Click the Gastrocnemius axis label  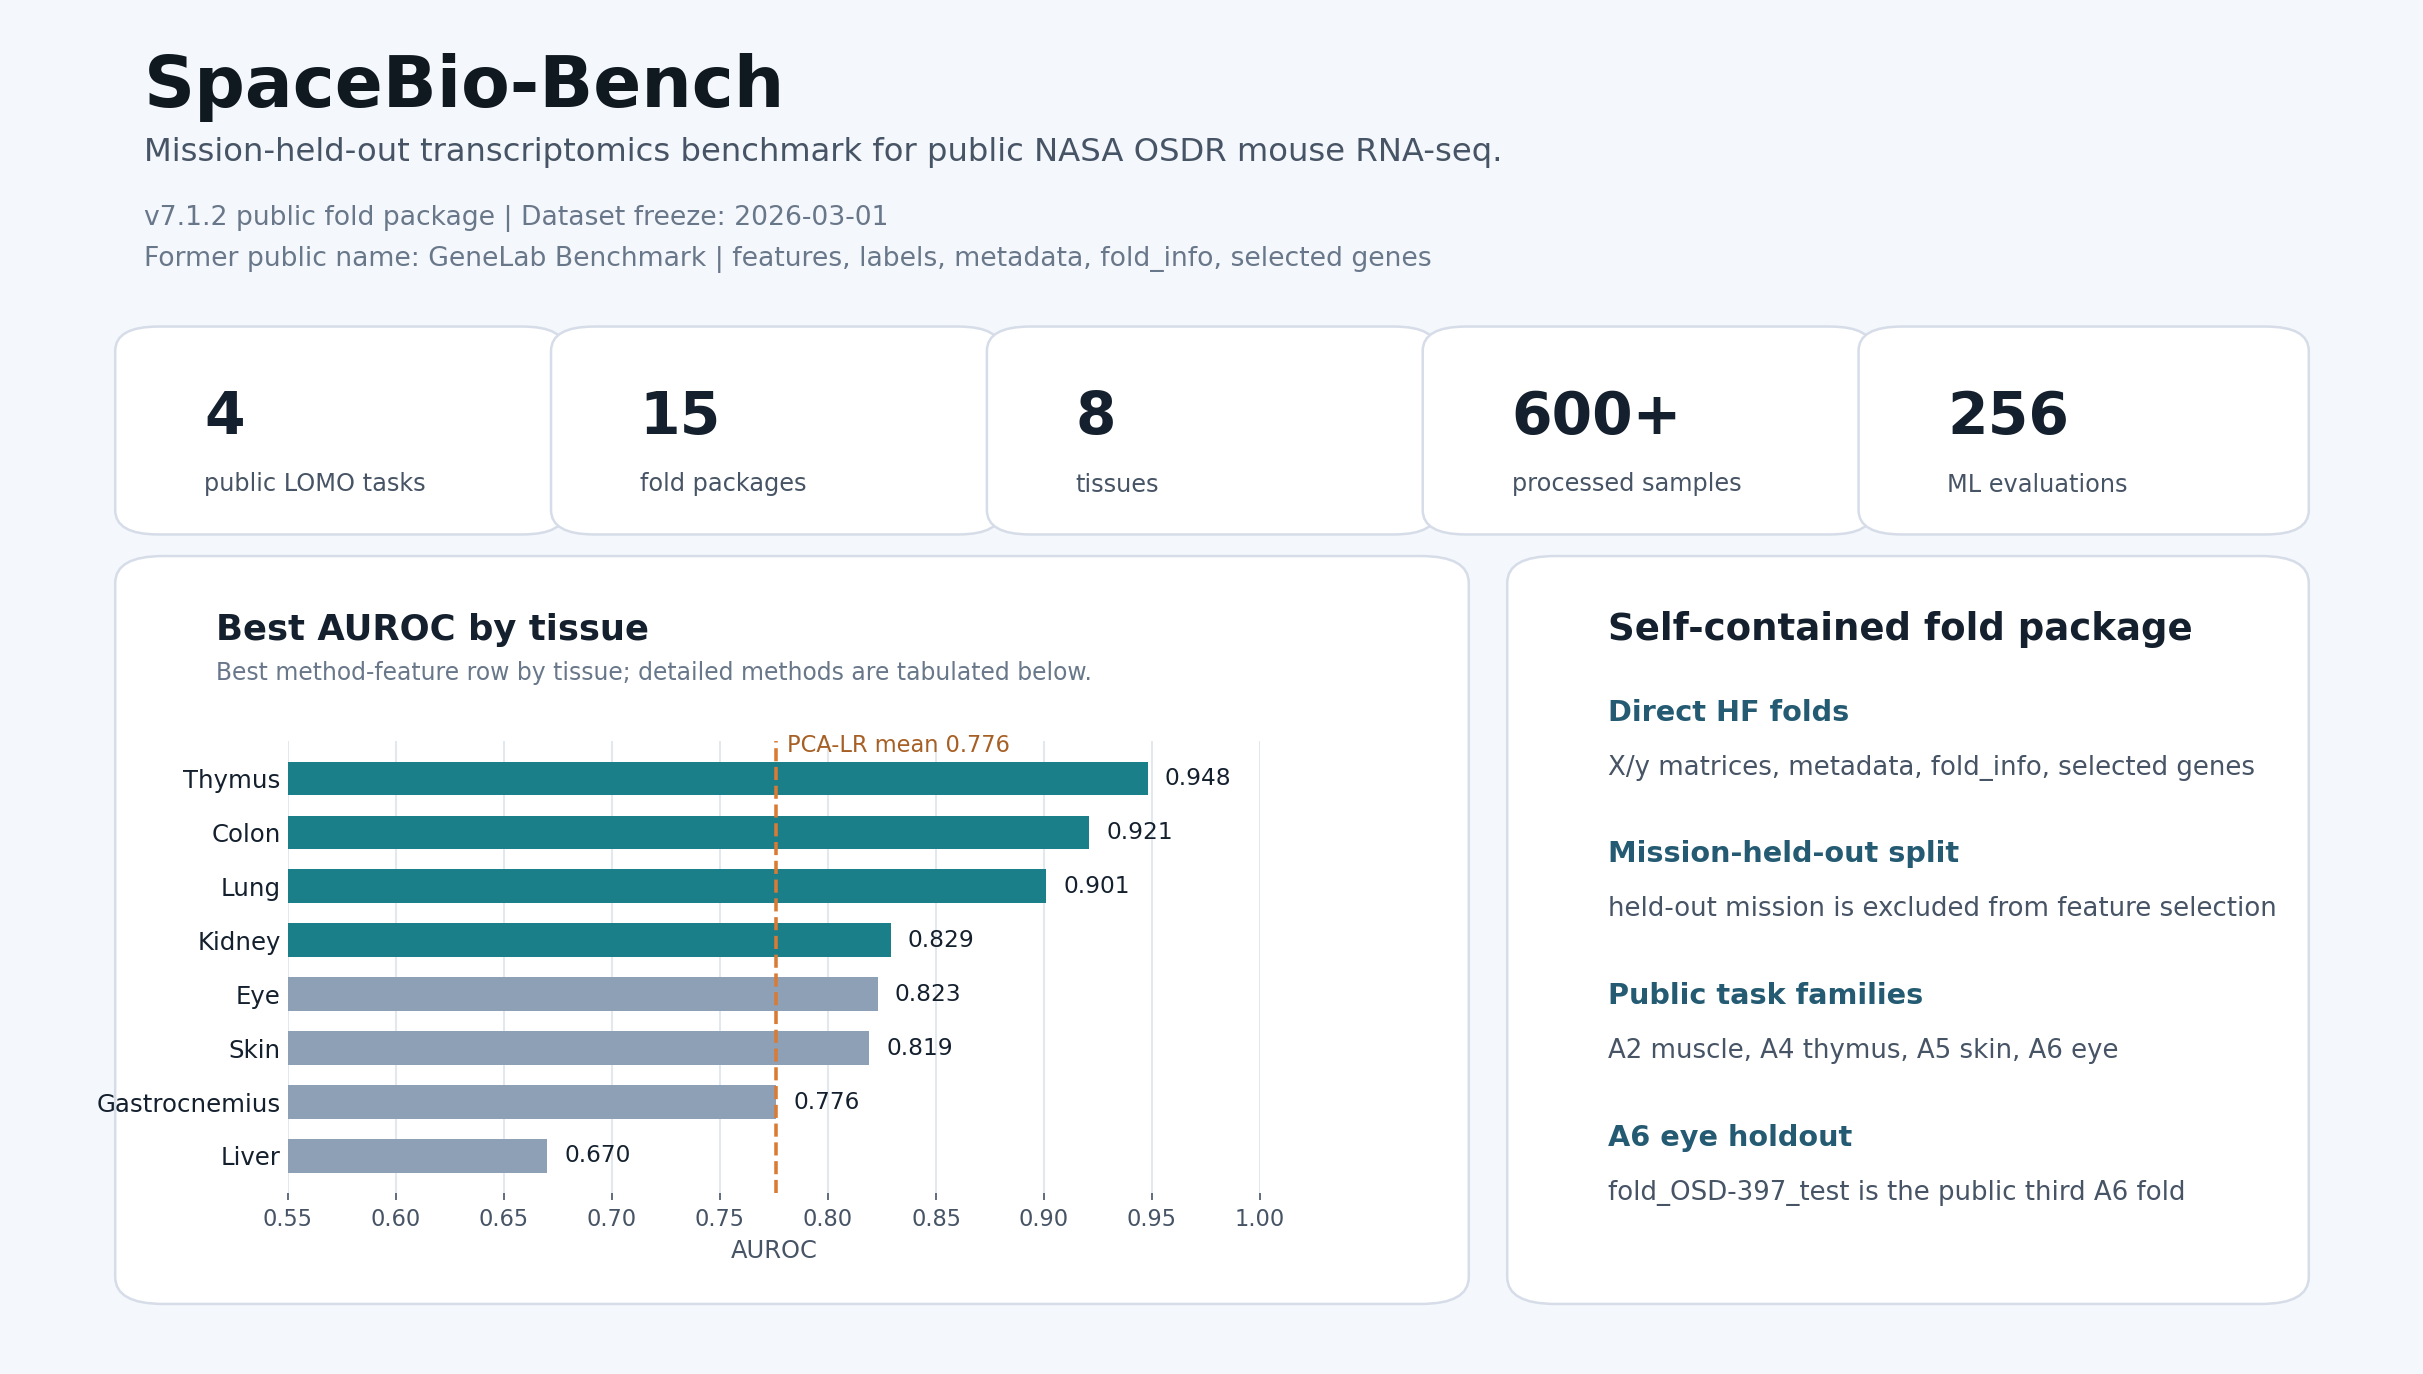point(188,1104)
